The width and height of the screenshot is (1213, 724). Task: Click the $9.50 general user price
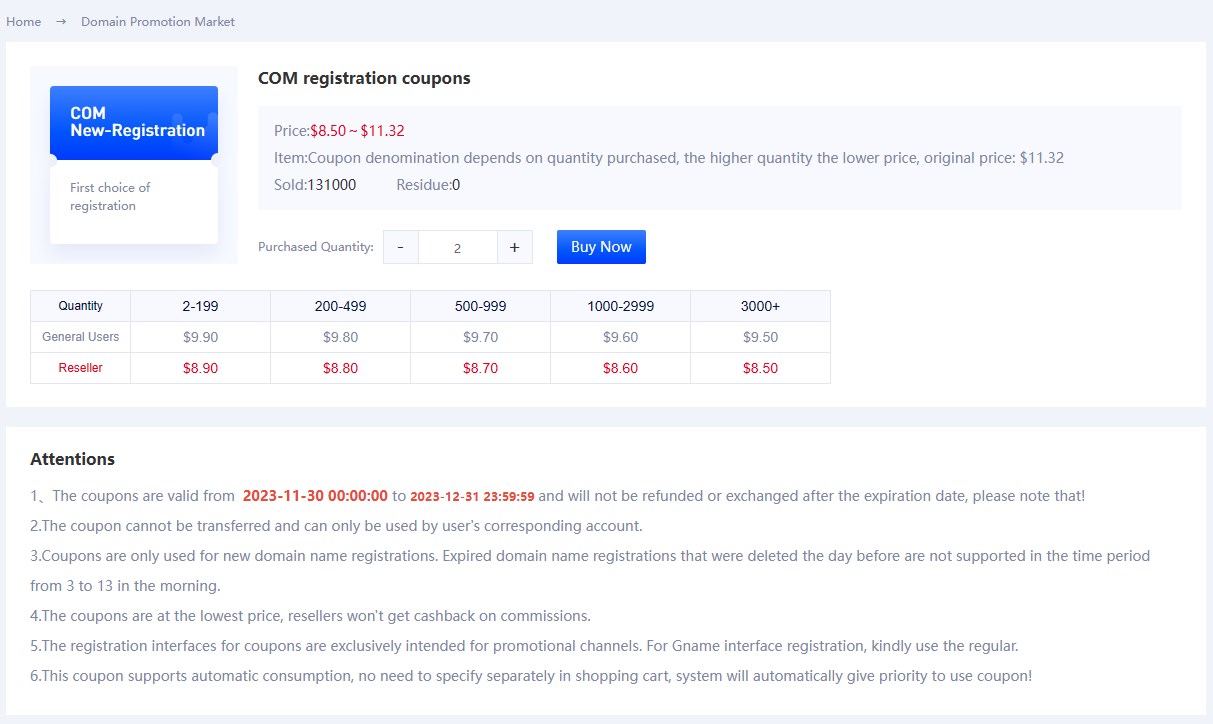click(760, 337)
